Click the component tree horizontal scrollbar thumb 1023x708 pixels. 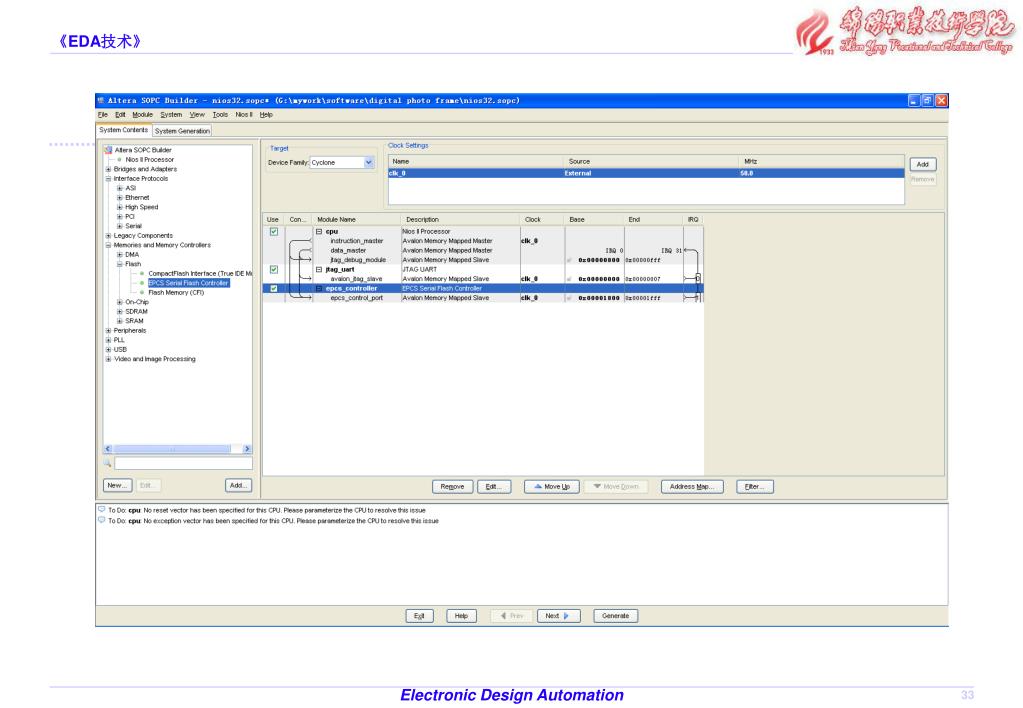172,449
